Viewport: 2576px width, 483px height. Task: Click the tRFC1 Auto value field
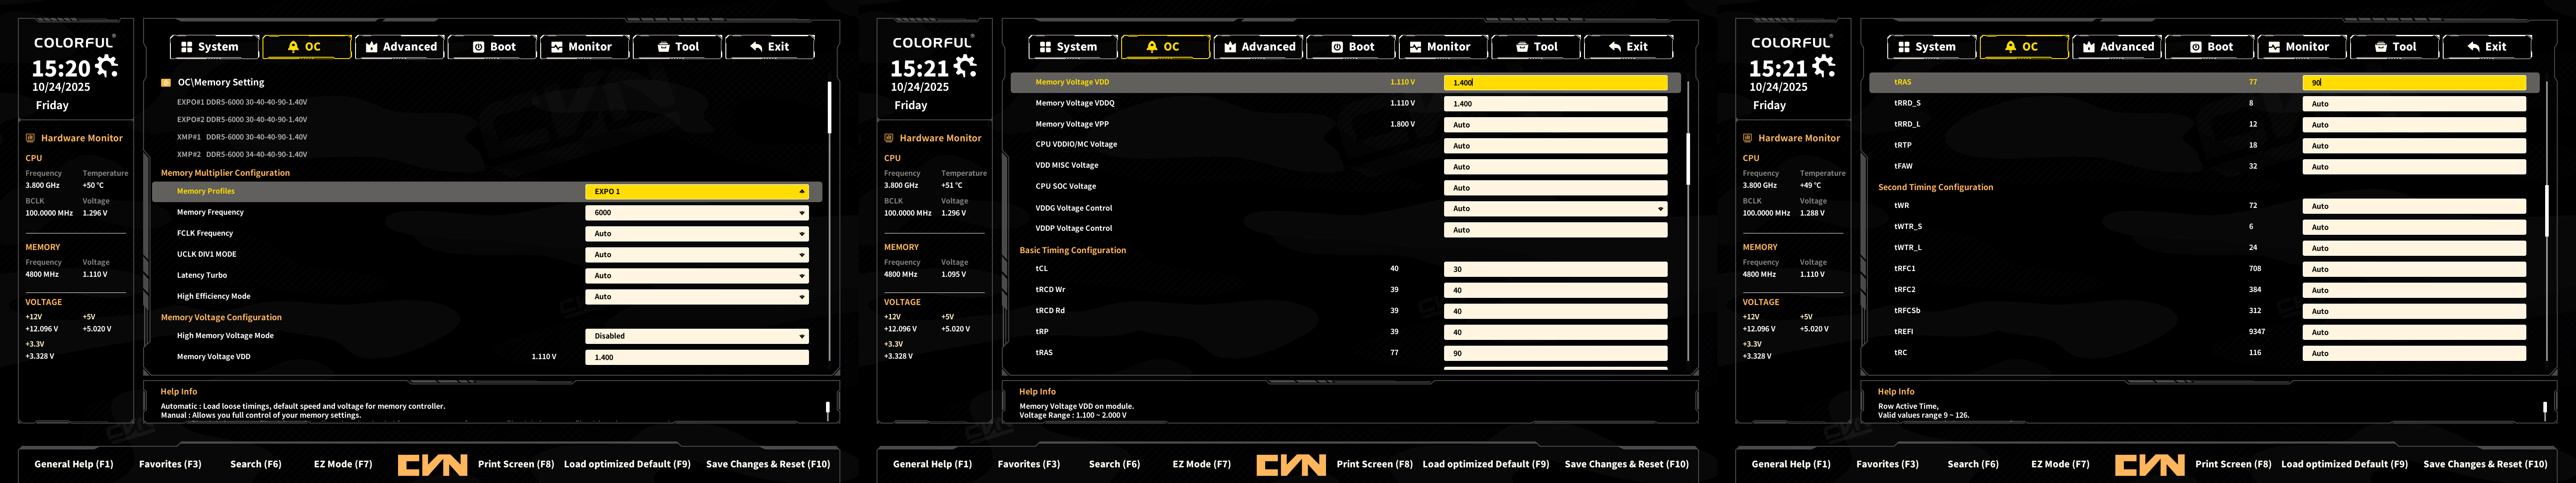point(2413,269)
